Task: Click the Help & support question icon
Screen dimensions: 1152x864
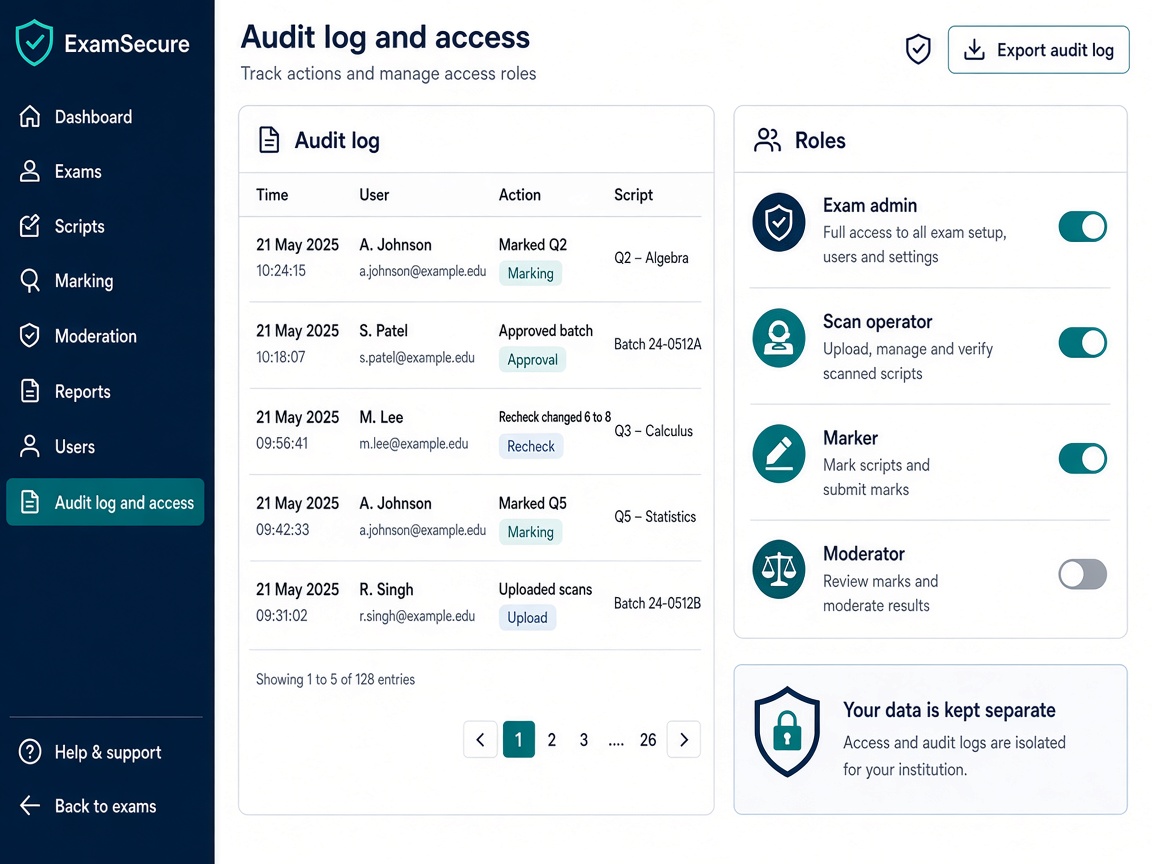Action: point(29,752)
